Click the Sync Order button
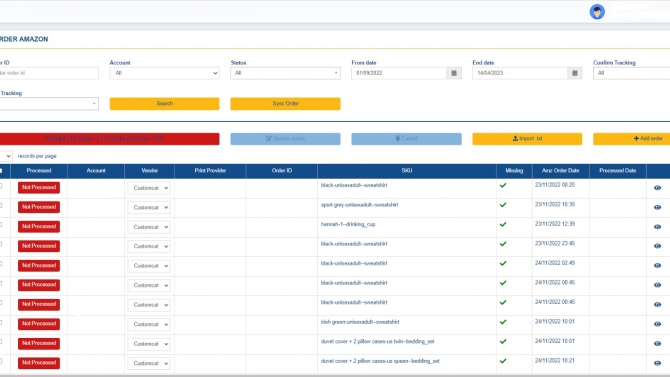Screen dimensions: 670x377 coord(285,104)
